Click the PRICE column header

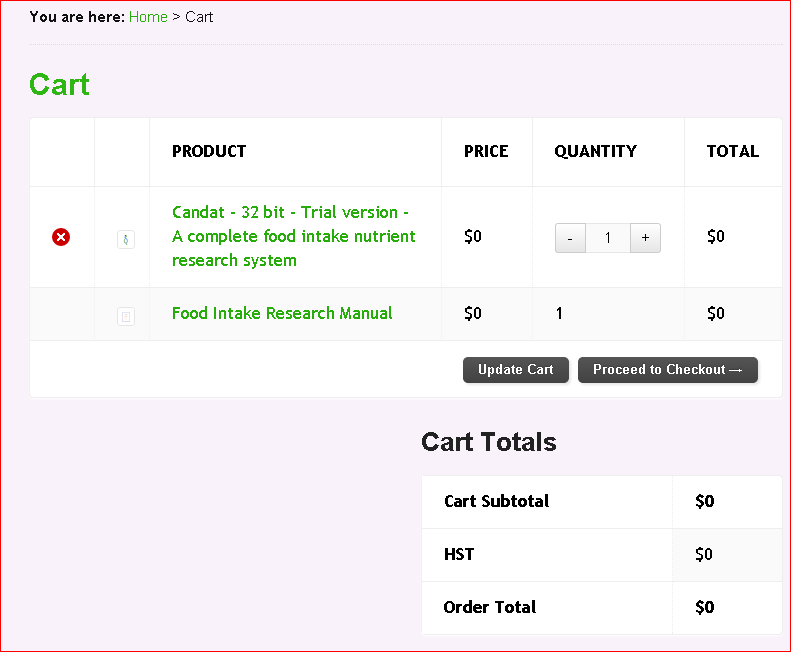click(x=486, y=151)
